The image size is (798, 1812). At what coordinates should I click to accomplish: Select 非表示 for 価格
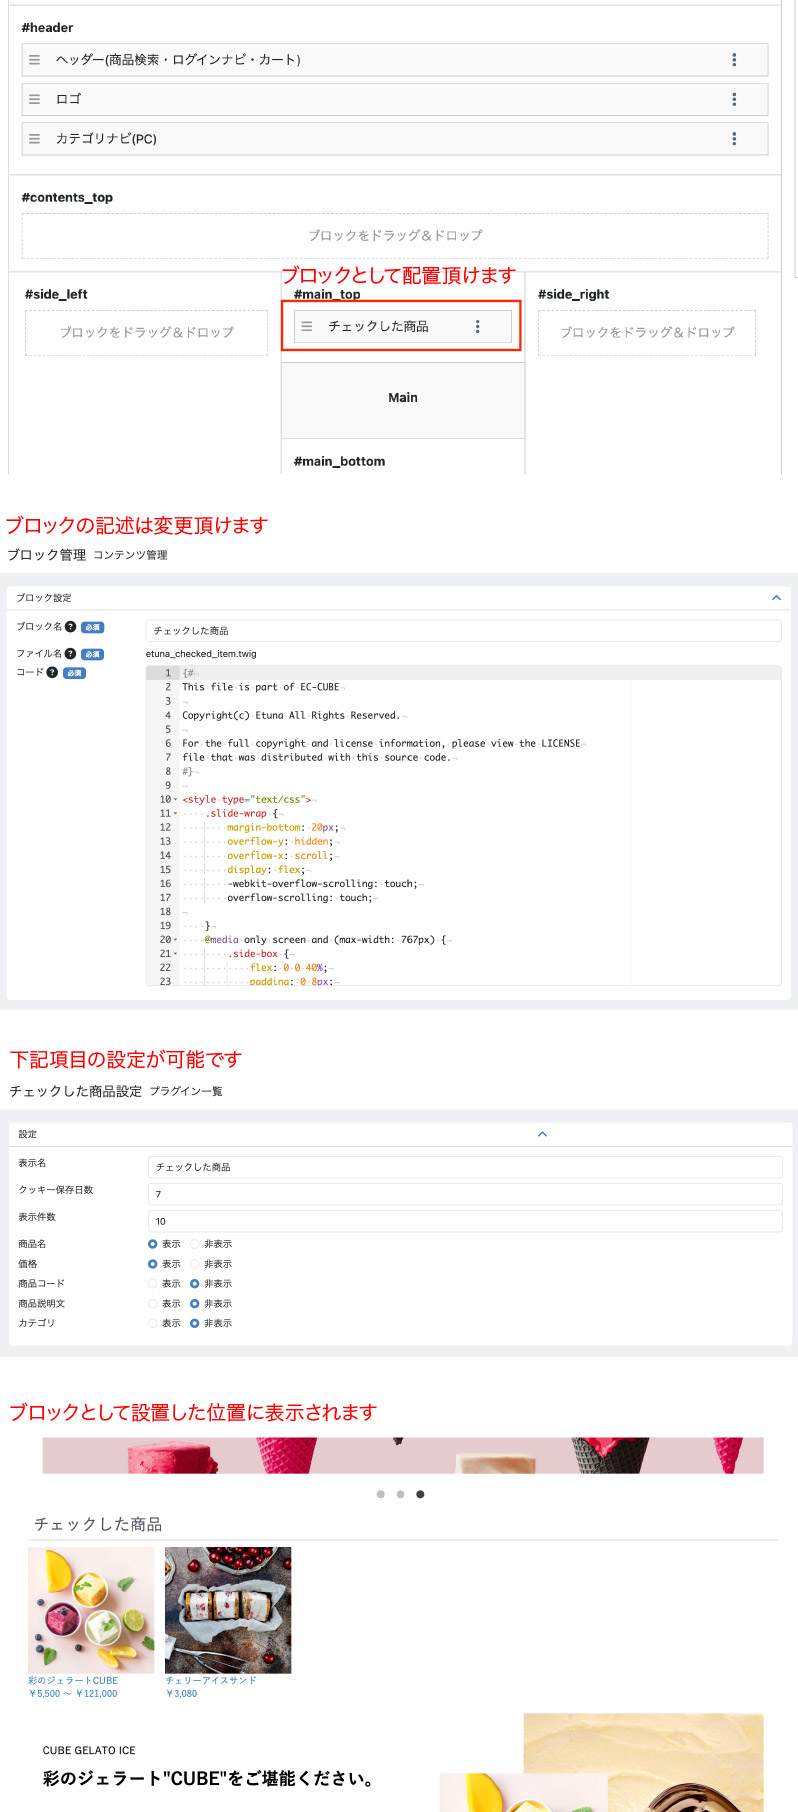click(195, 1264)
